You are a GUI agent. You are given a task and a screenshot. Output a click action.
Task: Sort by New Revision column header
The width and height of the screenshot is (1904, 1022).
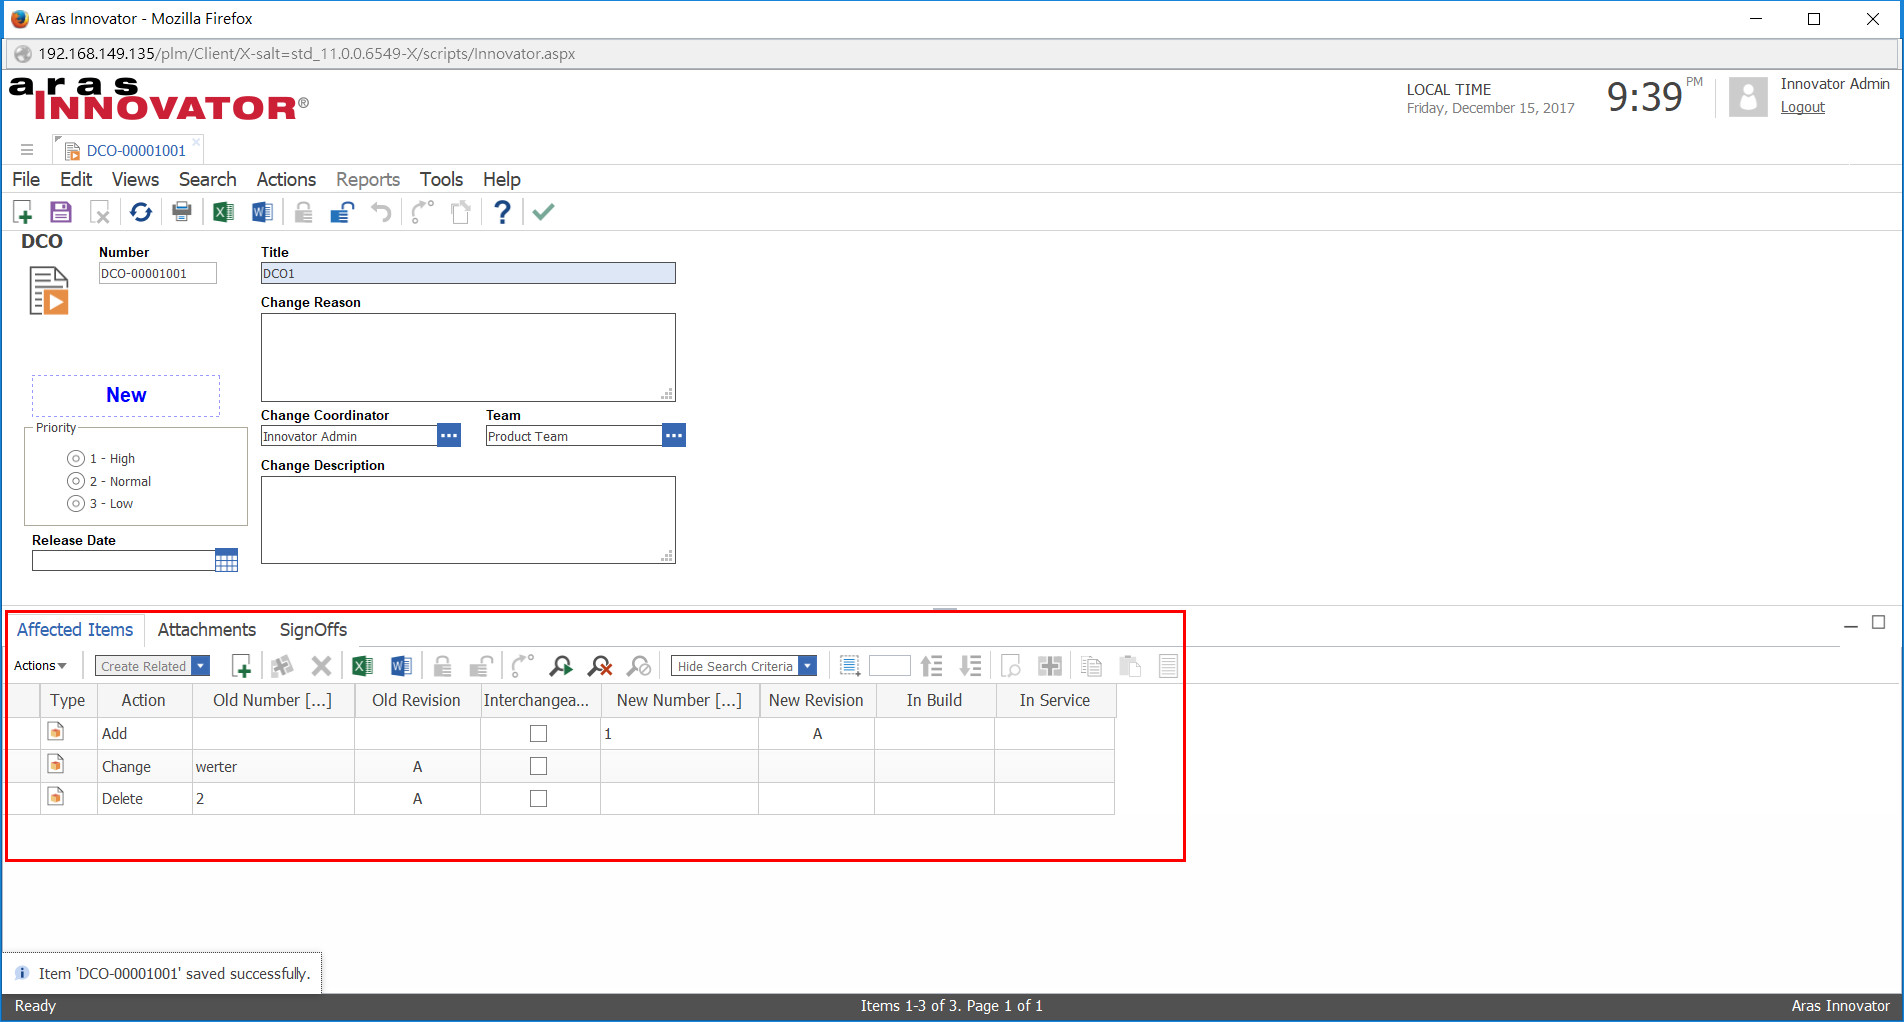(x=816, y=701)
